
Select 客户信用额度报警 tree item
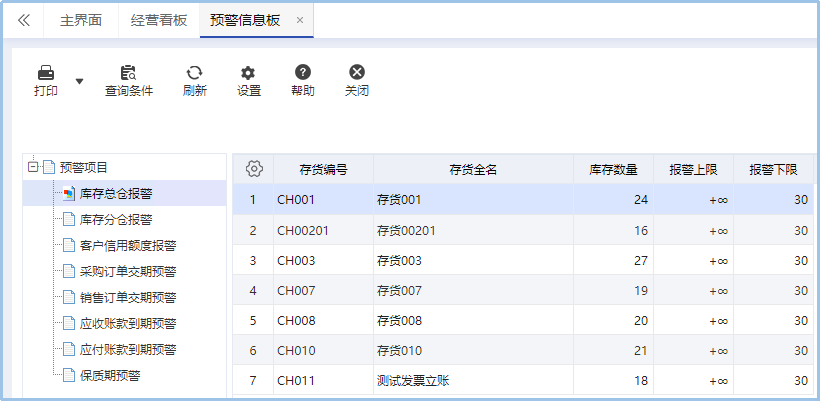pyautogui.click(x=128, y=245)
